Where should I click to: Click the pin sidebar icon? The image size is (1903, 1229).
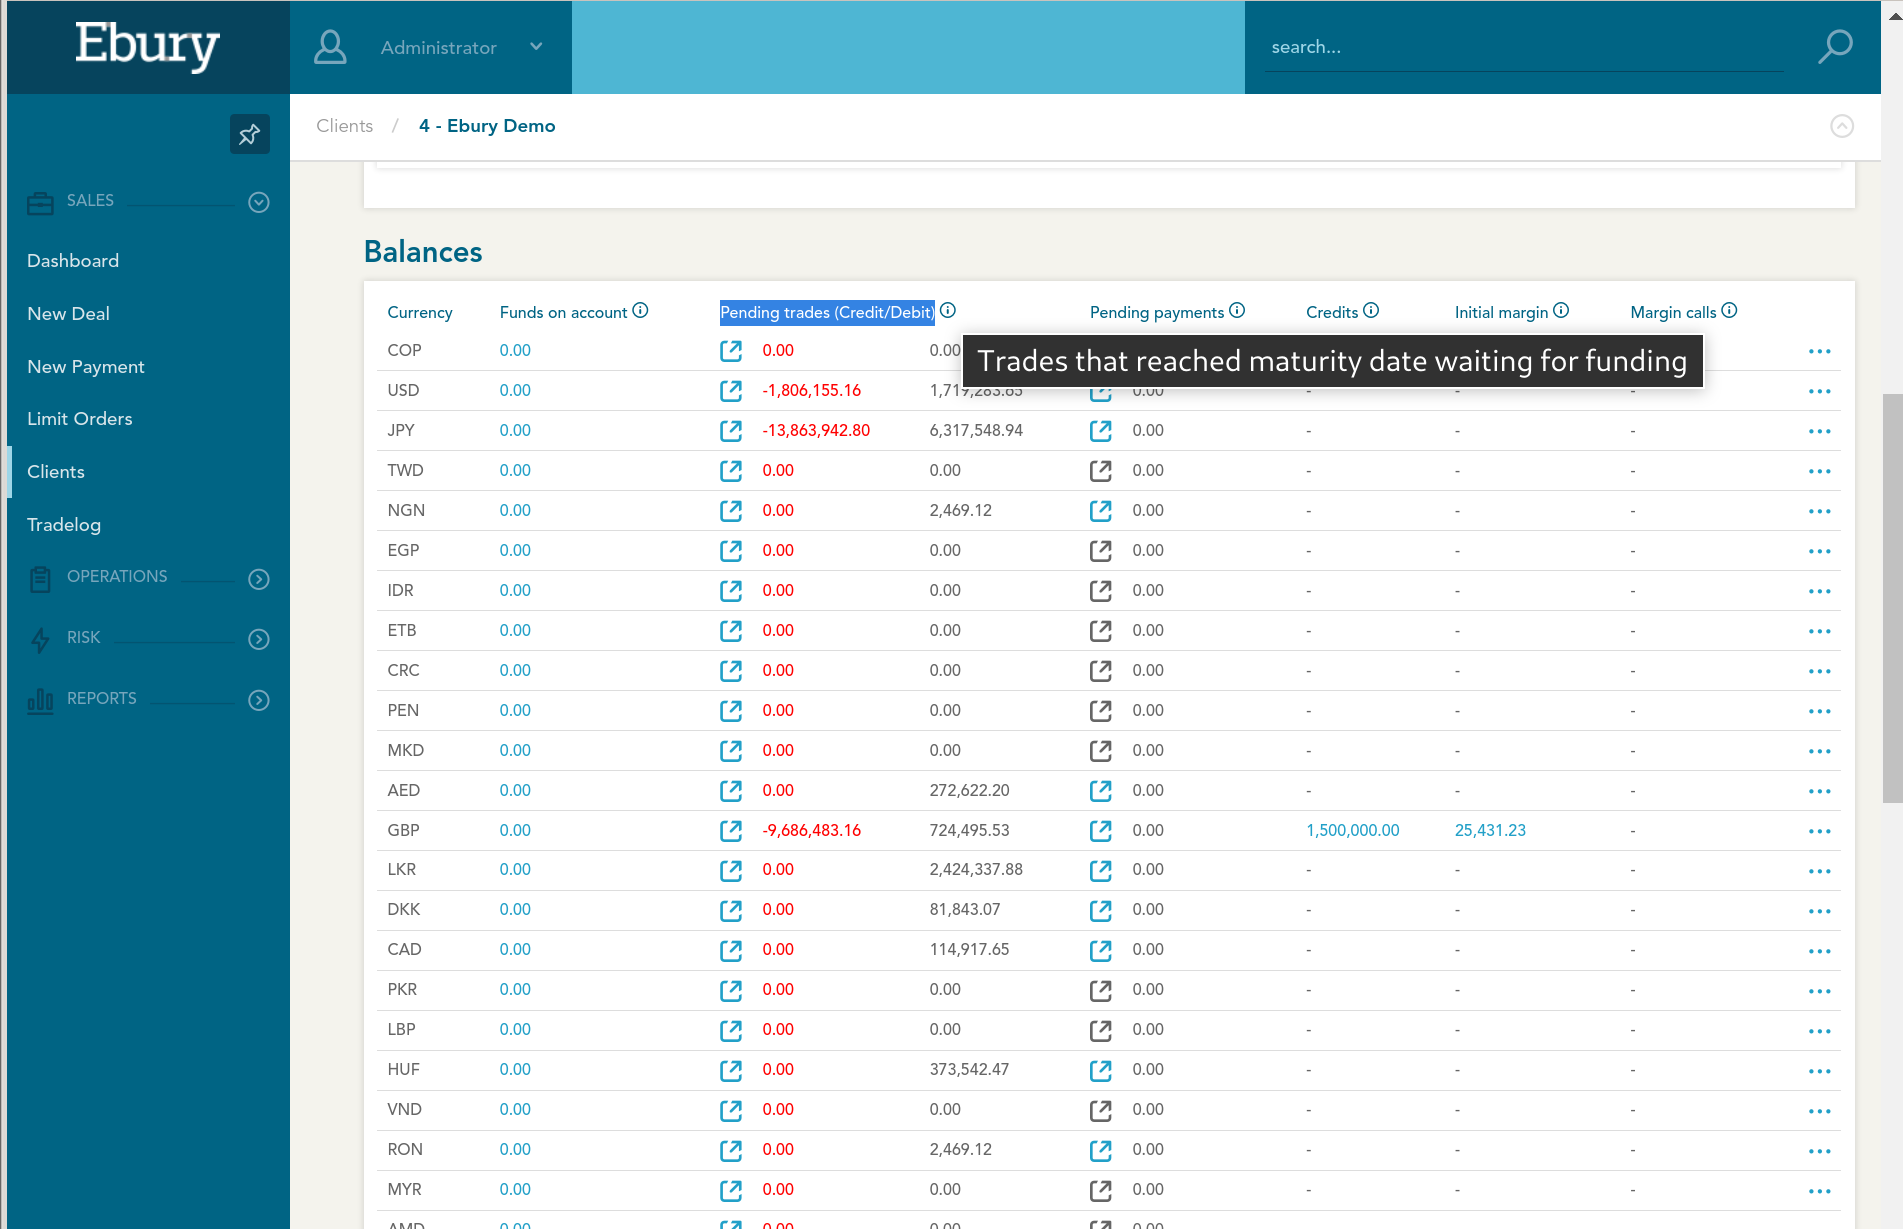249,134
